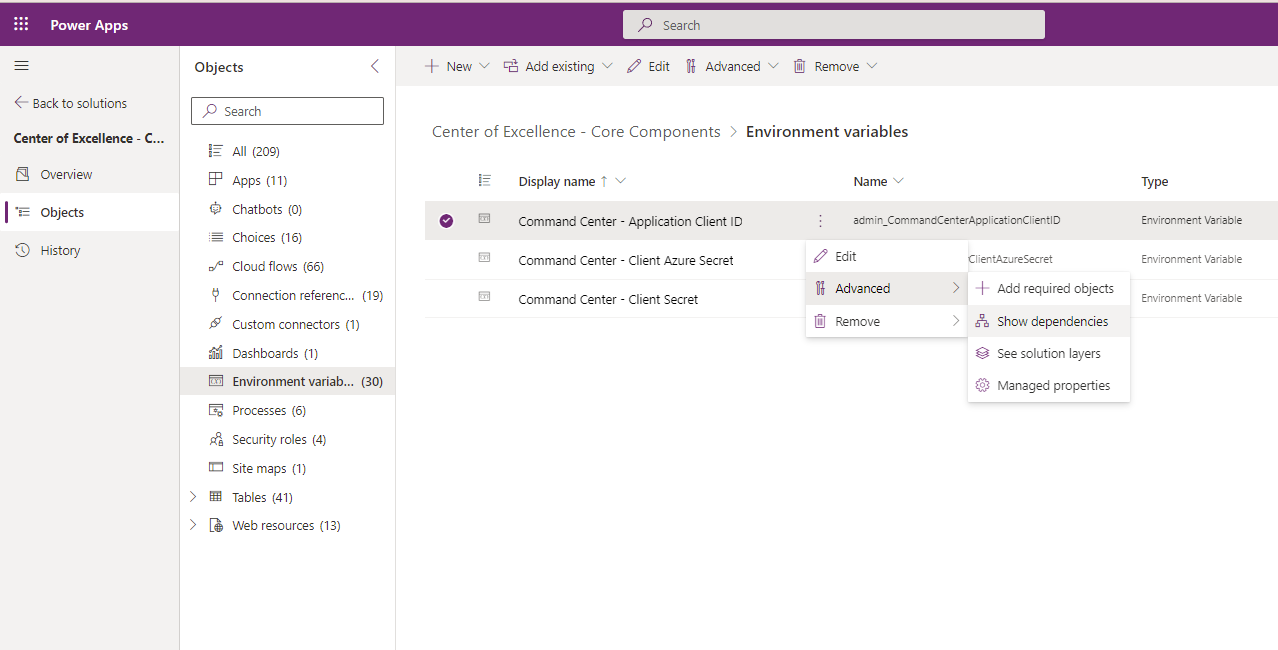
Task: Click the search field in the Objects panel
Action: (287, 110)
